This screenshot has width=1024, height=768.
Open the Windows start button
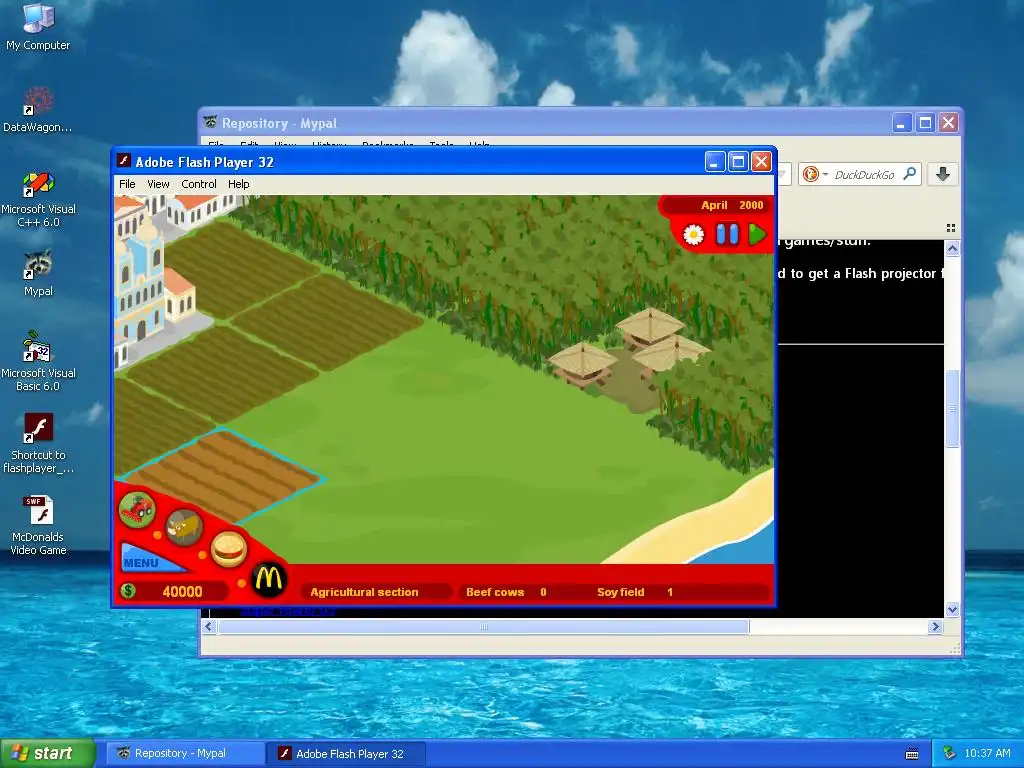tap(47, 753)
